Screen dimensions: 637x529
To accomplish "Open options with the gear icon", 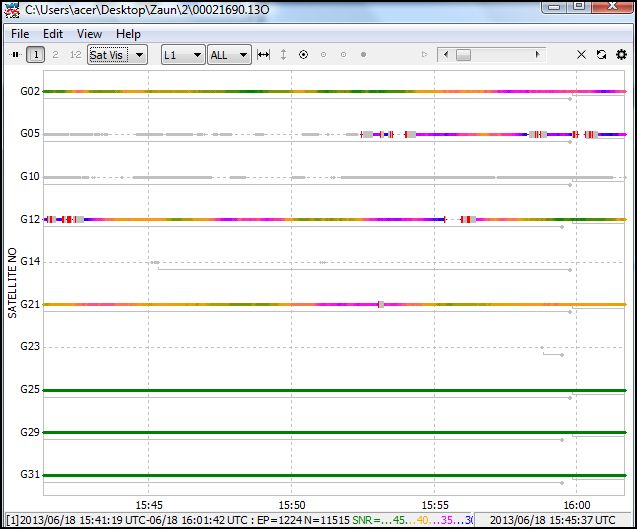I will coord(621,55).
